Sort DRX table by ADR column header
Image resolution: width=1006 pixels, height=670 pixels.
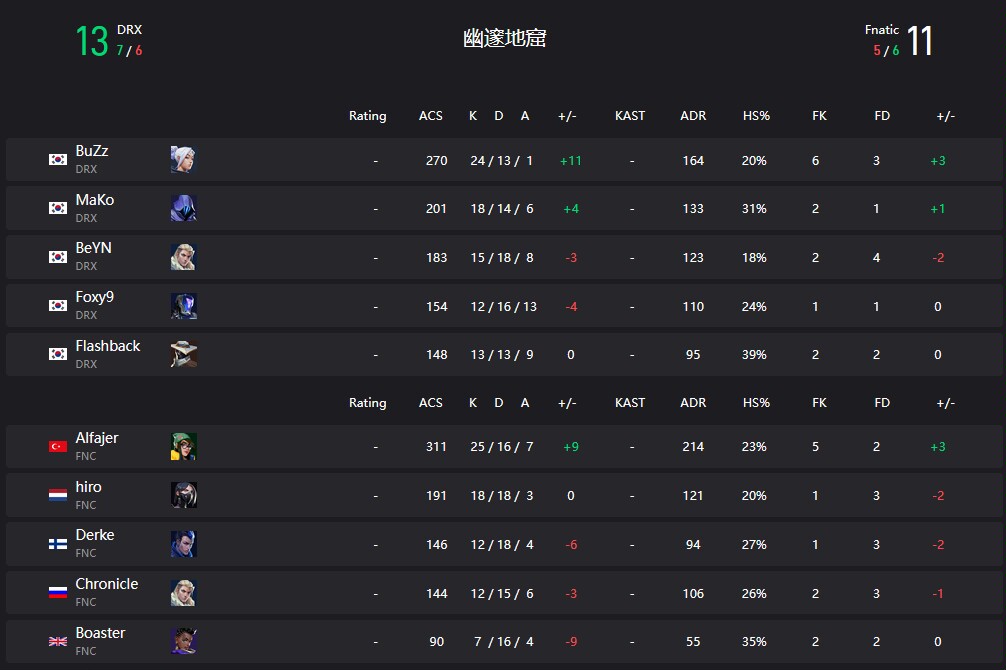coord(693,116)
